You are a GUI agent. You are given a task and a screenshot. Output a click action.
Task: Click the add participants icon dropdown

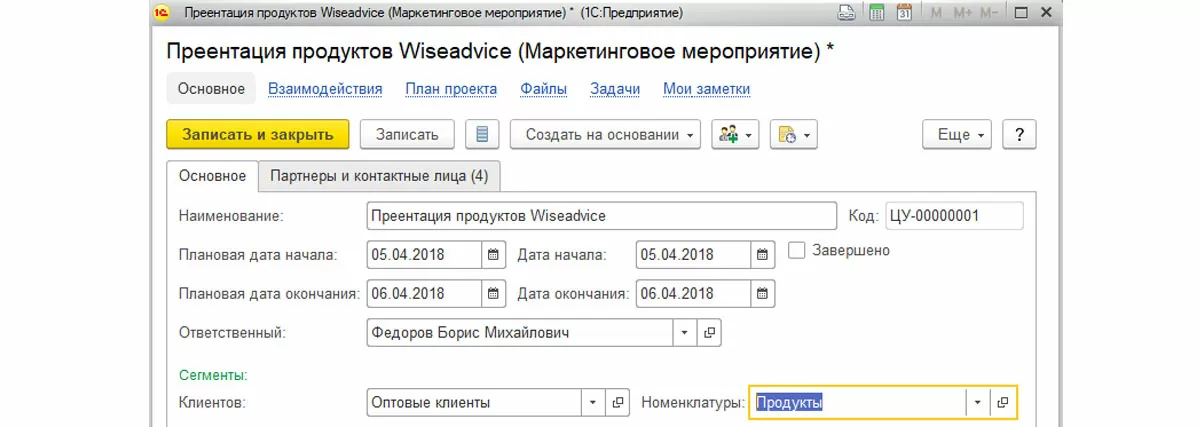pyautogui.click(x=736, y=135)
